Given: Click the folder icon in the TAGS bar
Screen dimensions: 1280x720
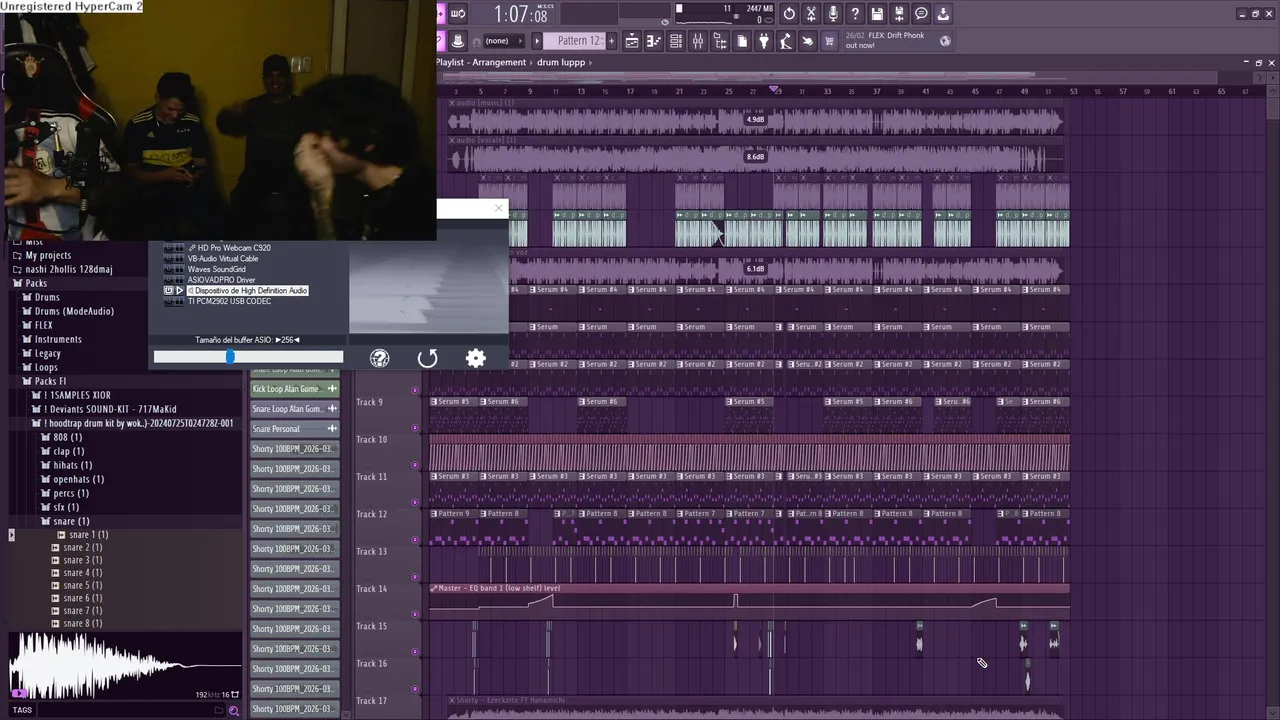Looking at the screenshot, I should 219,711.
